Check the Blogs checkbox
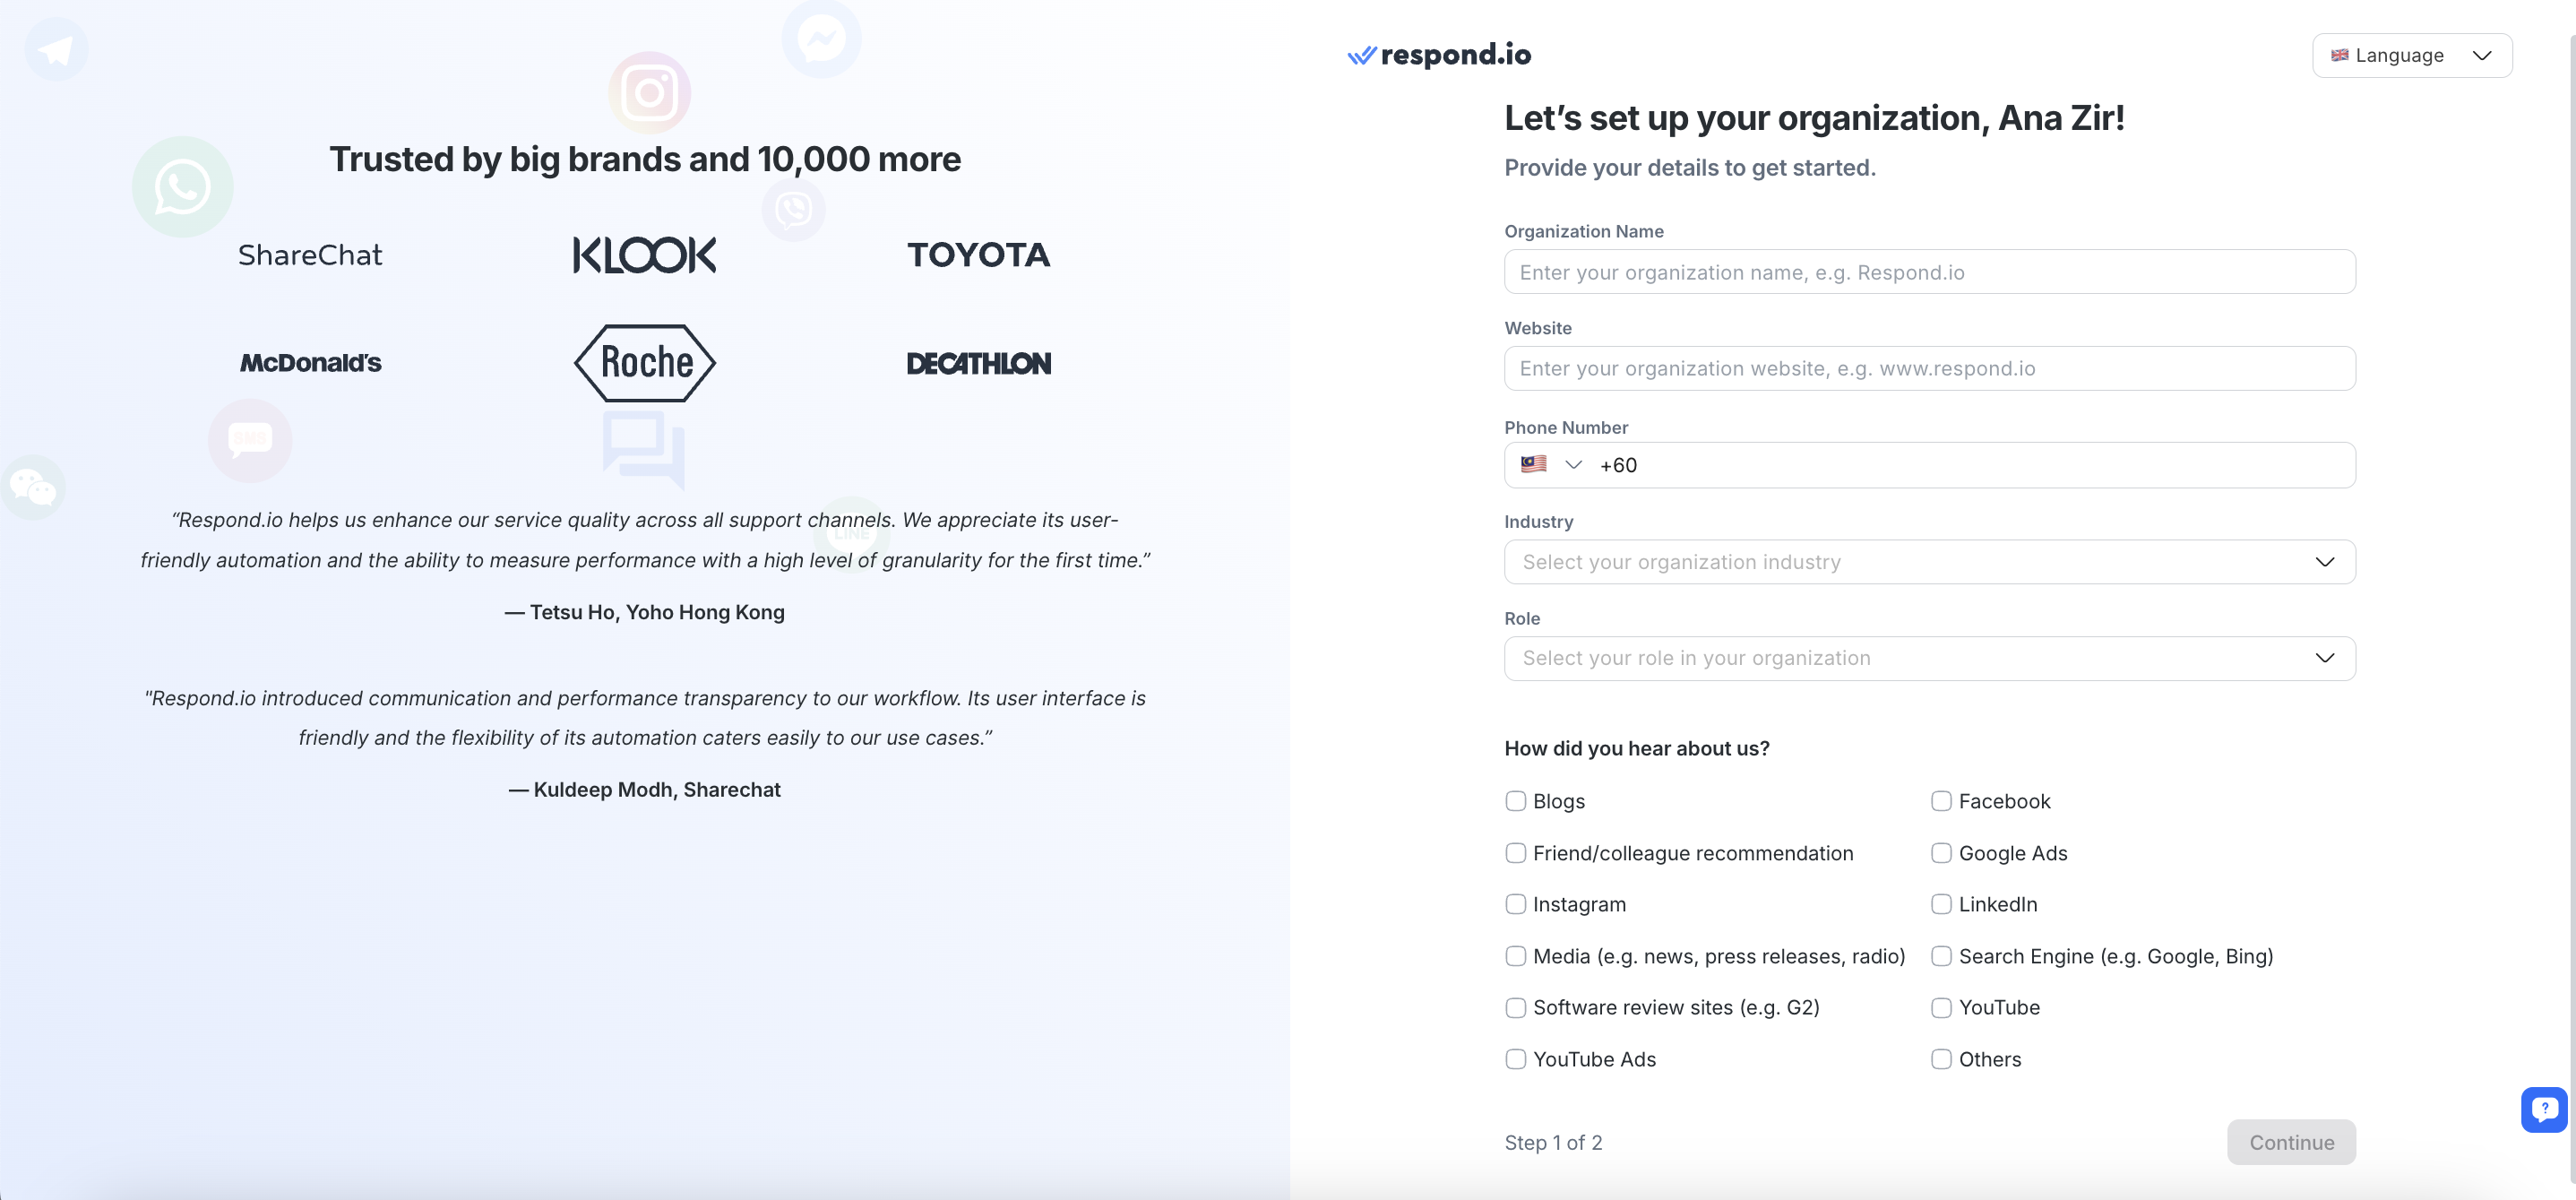 (x=1515, y=801)
